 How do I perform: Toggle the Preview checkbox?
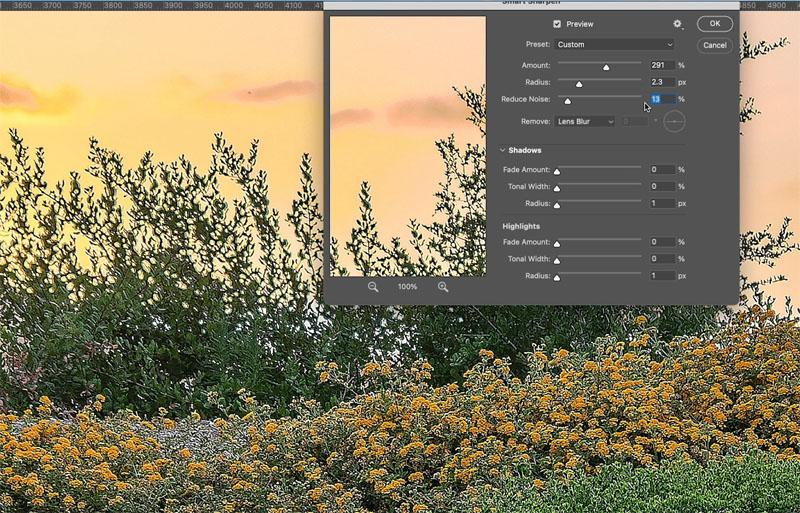(x=557, y=24)
